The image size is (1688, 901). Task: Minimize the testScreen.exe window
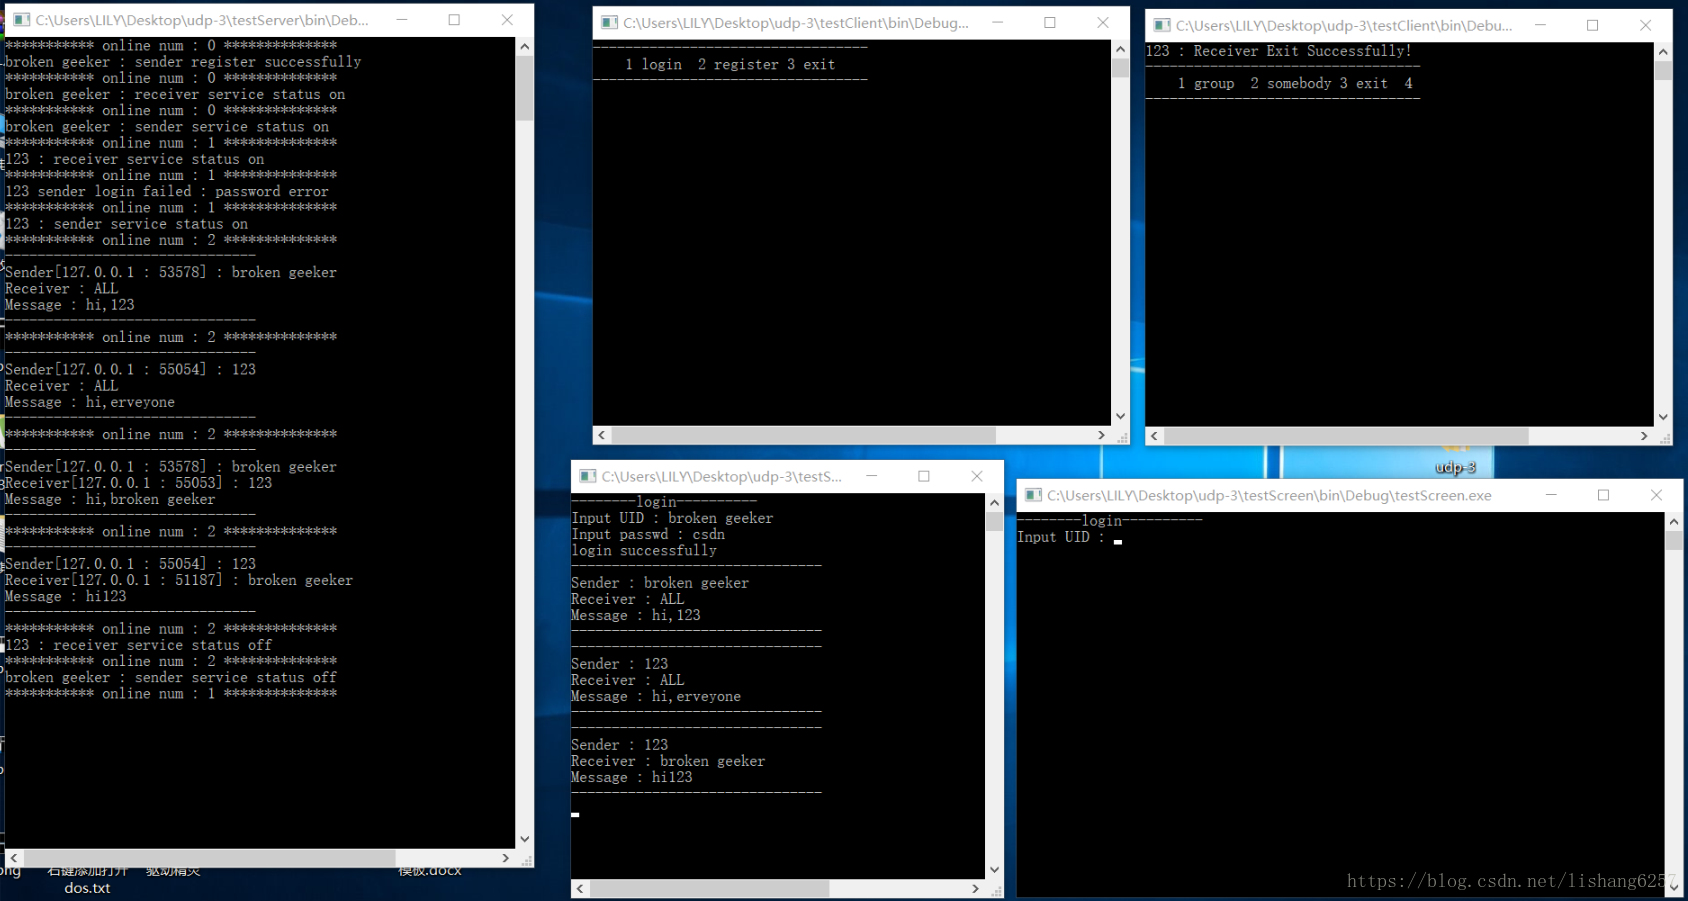click(x=1551, y=495)
